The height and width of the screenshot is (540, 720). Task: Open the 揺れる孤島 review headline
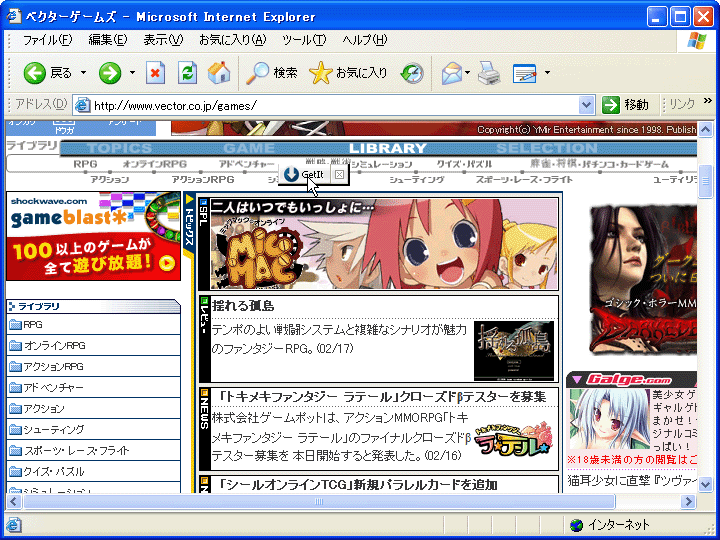[243, 306]
